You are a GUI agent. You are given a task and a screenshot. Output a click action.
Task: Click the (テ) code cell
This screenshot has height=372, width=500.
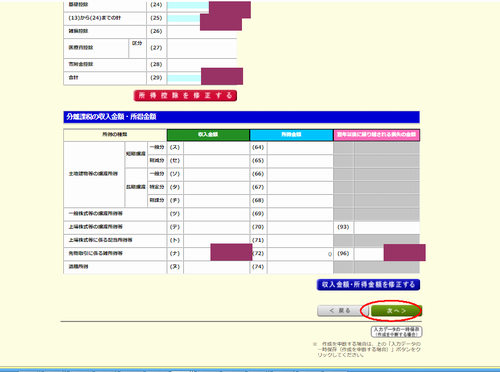(175, 227)
